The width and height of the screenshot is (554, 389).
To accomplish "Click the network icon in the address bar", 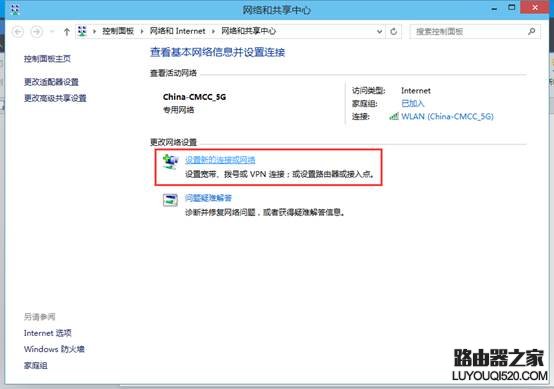I will [x=82, y=31].
